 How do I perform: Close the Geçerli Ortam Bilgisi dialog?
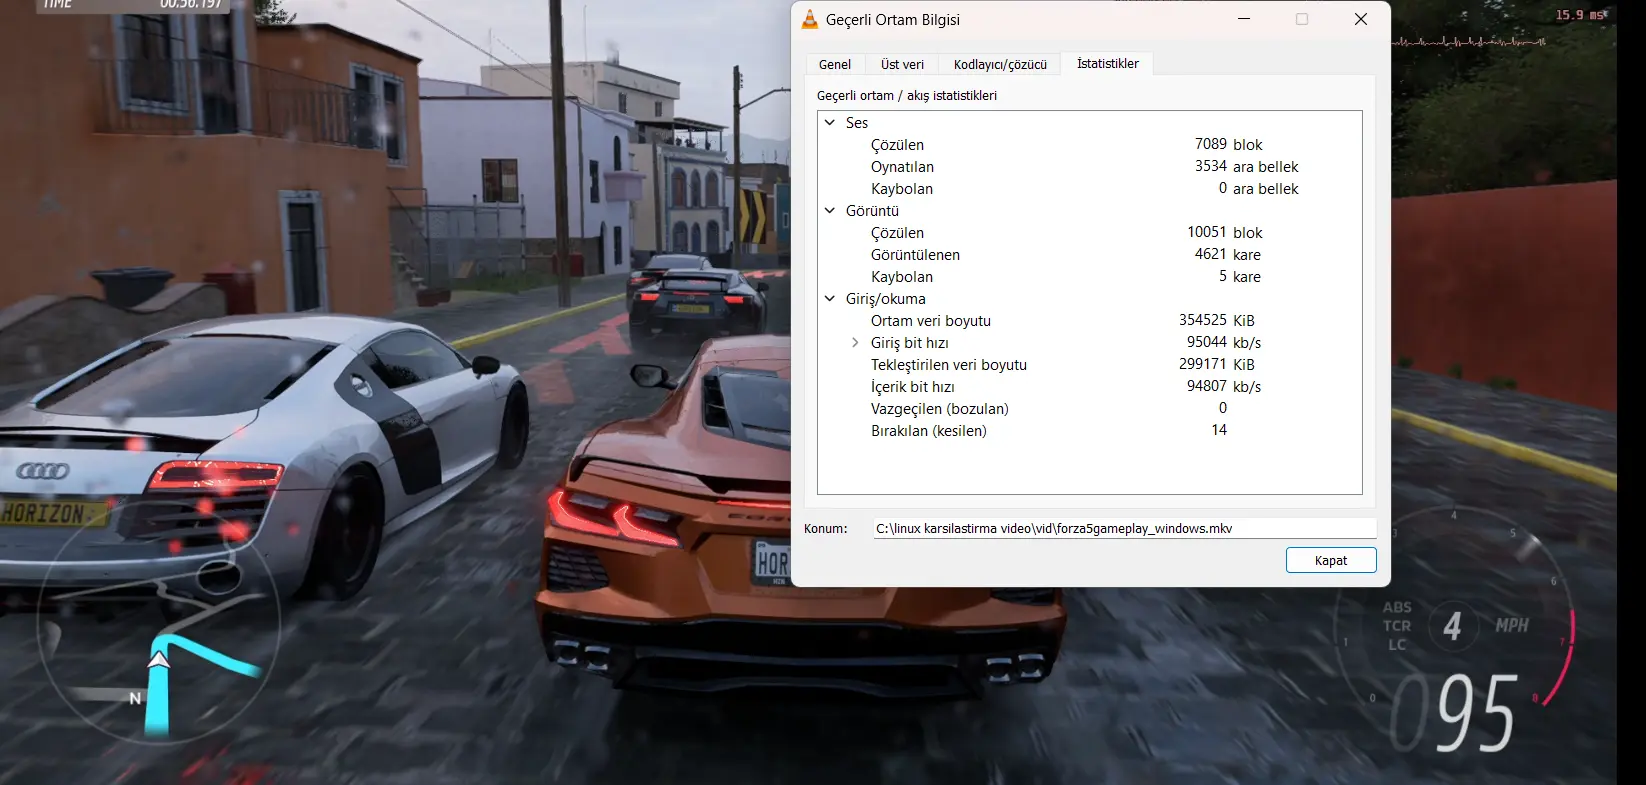pos(1361,19)
